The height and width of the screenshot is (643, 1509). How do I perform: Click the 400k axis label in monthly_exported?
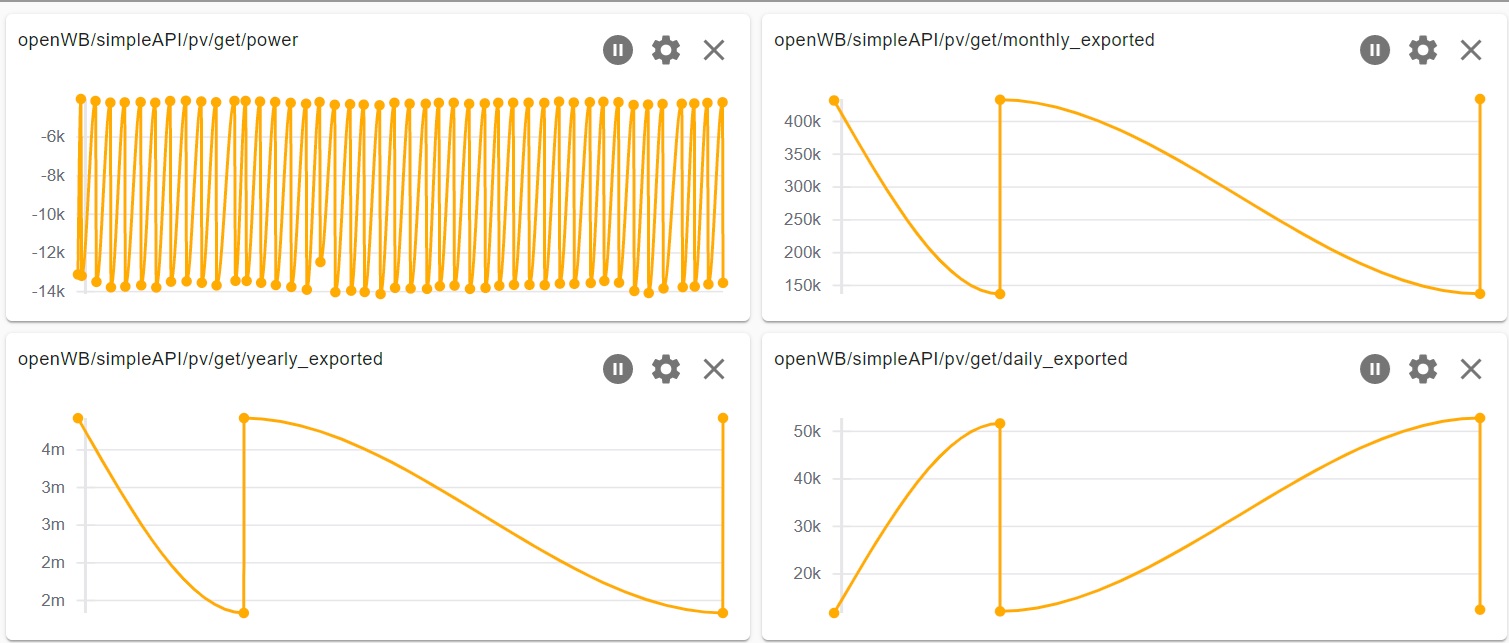click(x=804, y=122)
